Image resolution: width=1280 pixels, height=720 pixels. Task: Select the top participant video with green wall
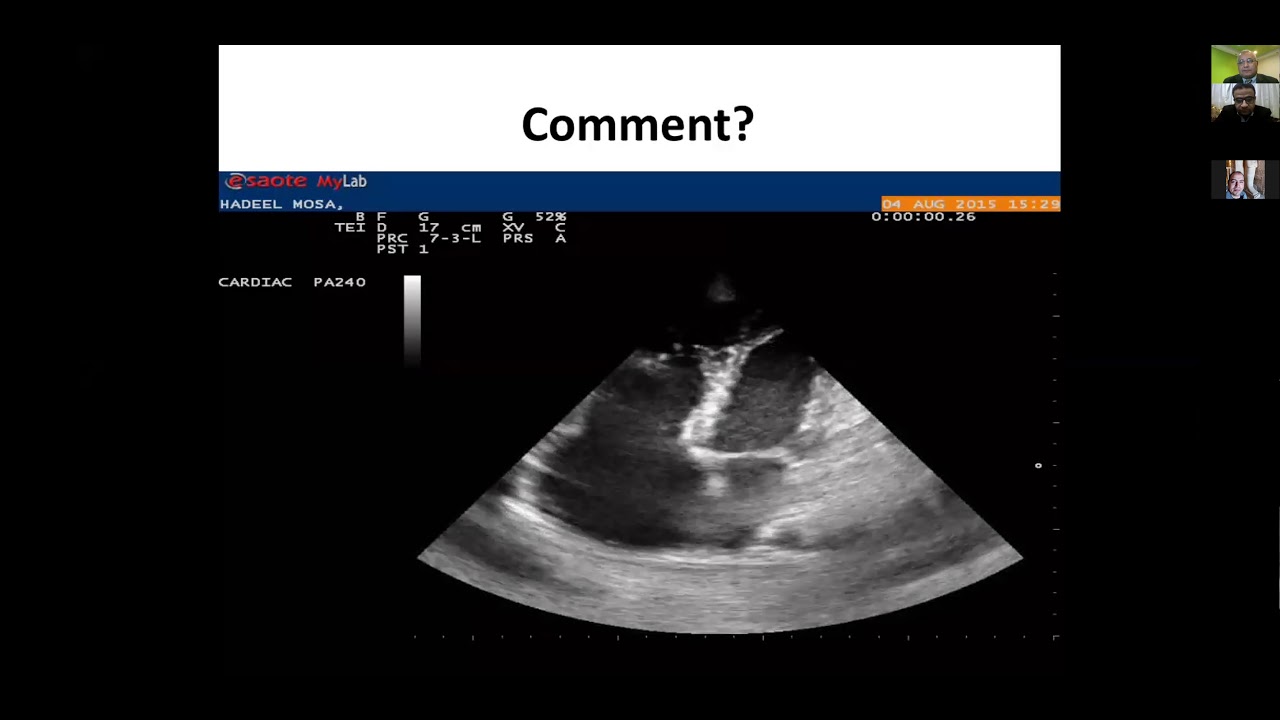click(x=1245, y=64)
